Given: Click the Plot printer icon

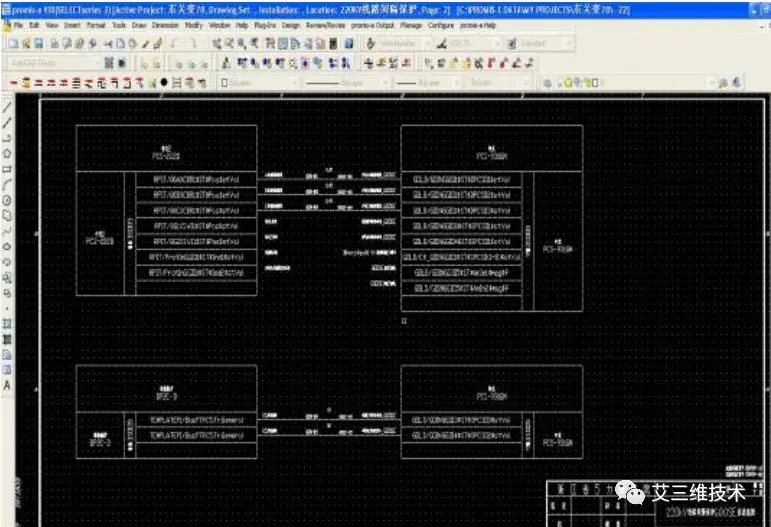Looking at the screenshot, I should point(54,44).
